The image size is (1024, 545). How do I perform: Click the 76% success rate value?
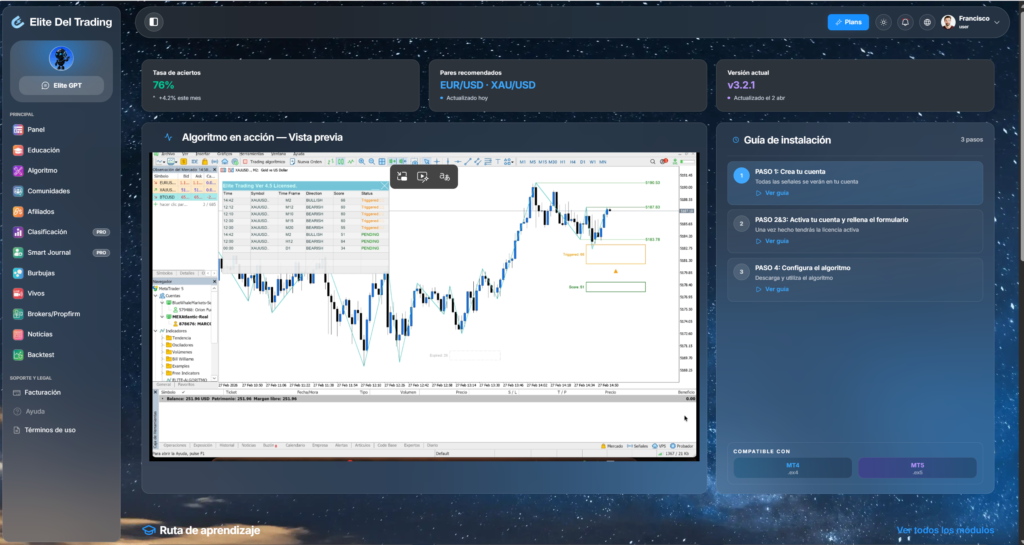163,85
